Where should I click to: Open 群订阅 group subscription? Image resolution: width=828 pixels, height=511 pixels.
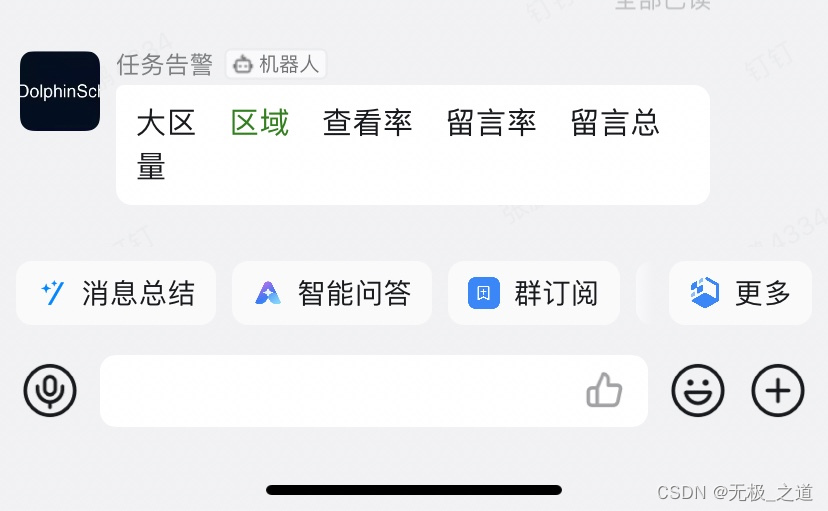tap(534, 293)
